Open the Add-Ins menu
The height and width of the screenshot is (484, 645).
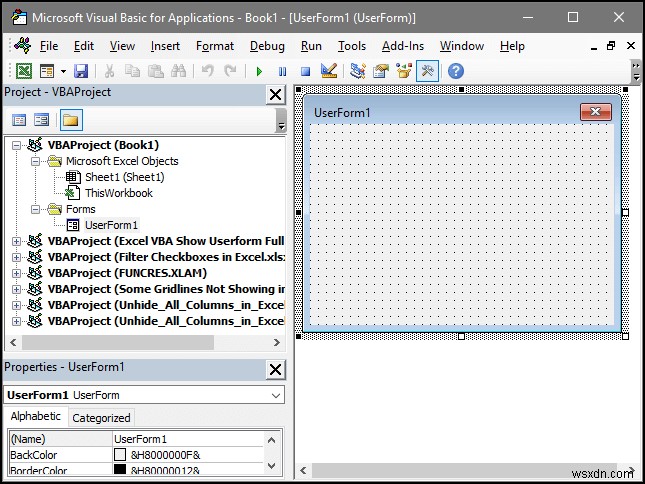pos(403,46)
